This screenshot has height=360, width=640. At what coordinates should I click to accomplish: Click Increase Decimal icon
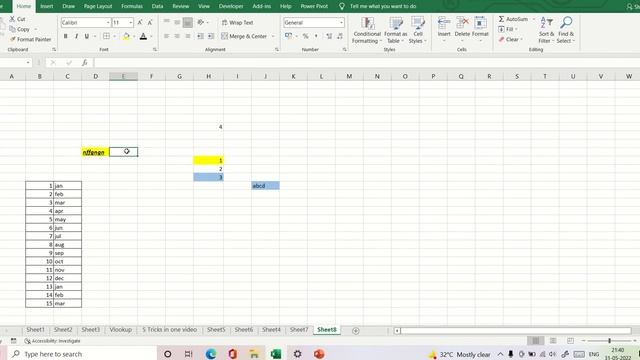[329, 36]
